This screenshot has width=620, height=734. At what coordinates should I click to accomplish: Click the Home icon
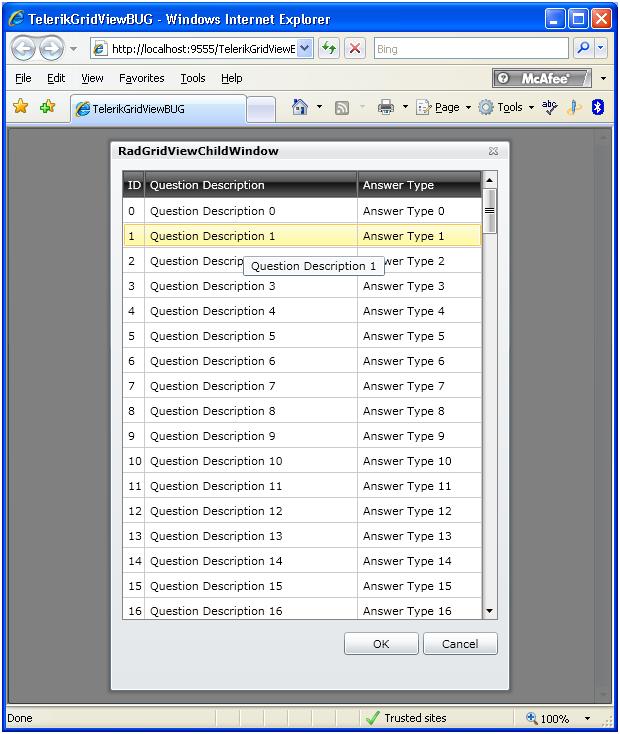point(300,107)
